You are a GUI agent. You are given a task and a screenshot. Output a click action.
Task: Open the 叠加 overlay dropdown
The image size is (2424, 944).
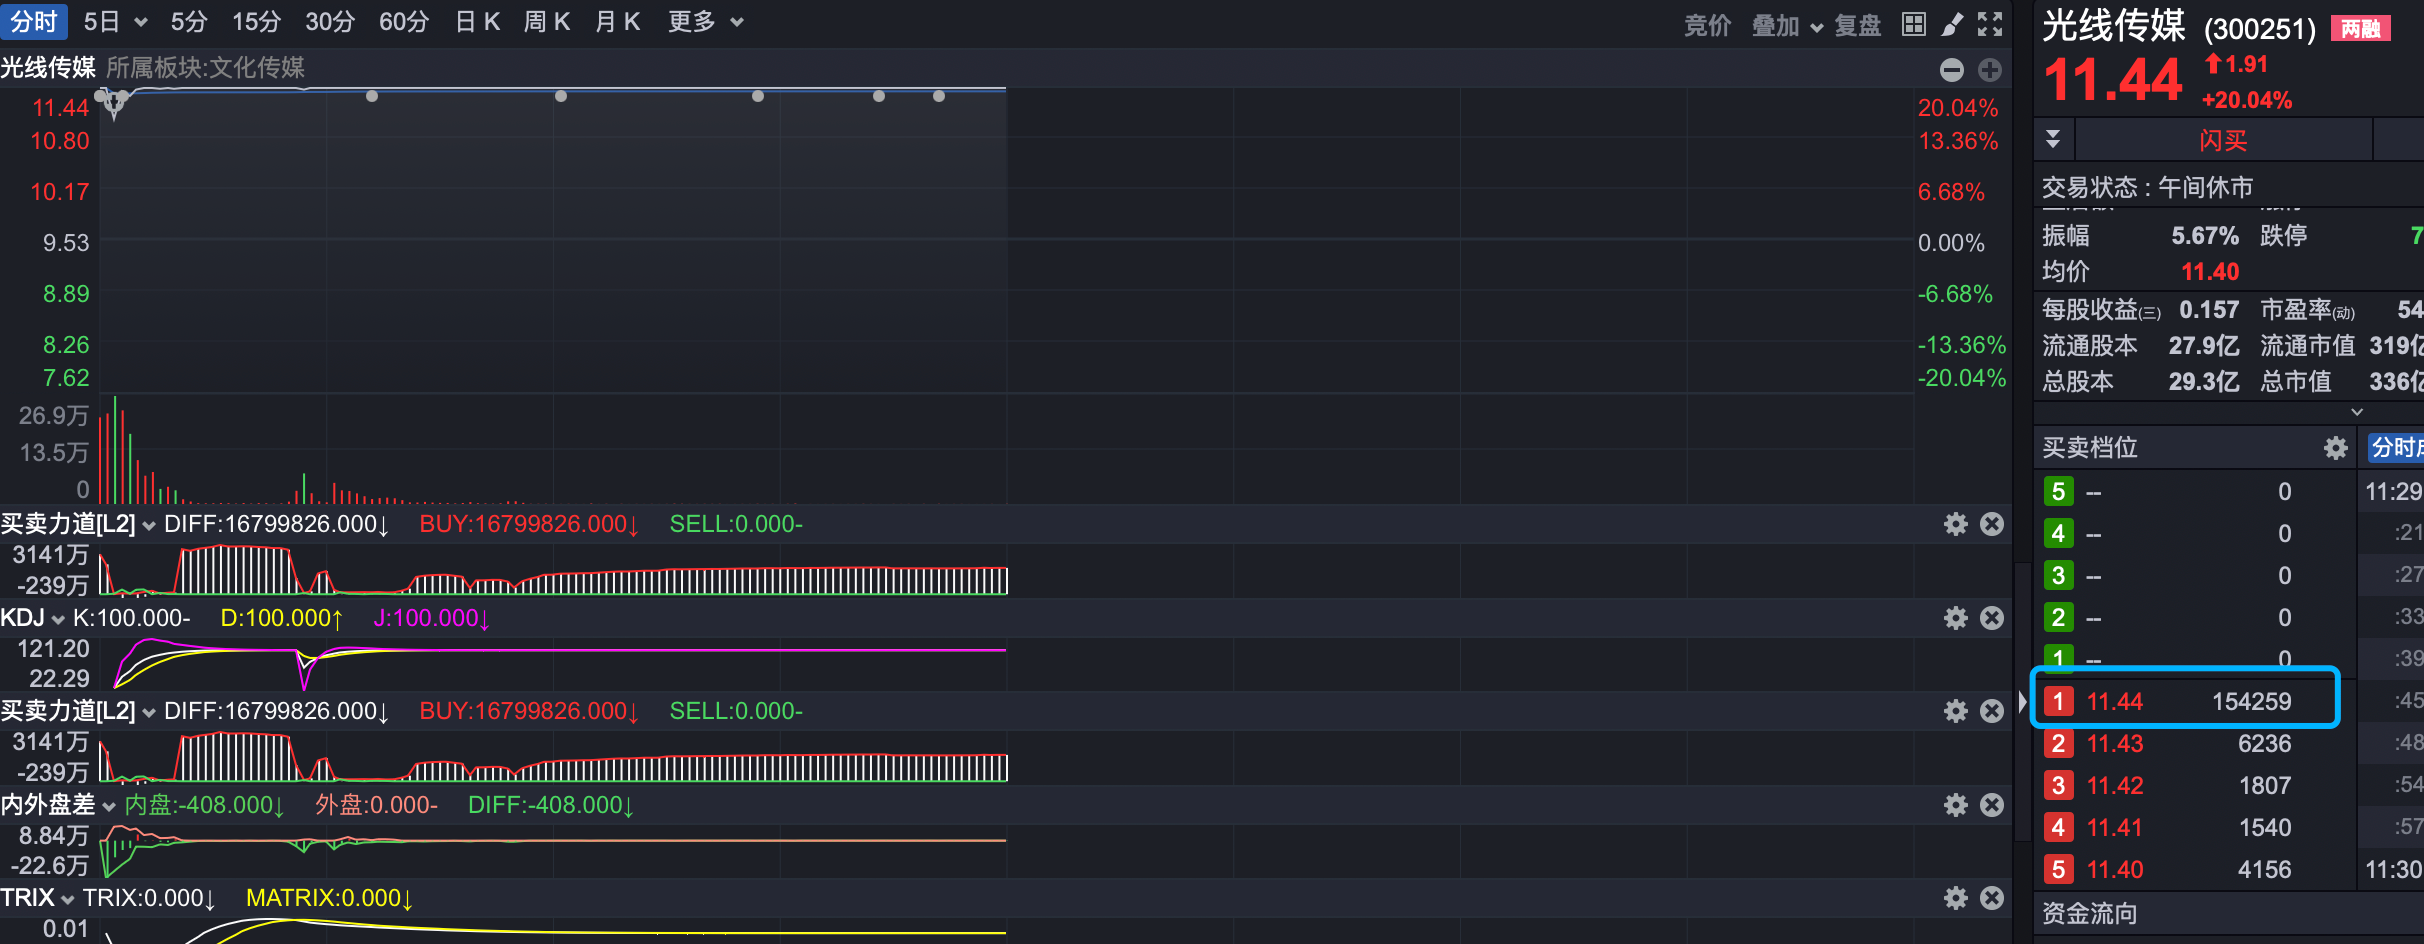pyautogui.click(x=1786, y=25)
